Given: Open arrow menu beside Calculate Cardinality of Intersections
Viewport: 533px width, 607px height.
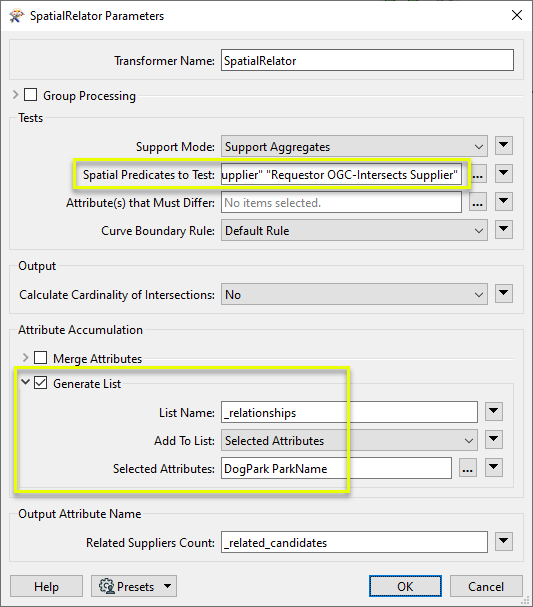Looking at the screenshot, I should pyautogui.click(x=504, y=294).
